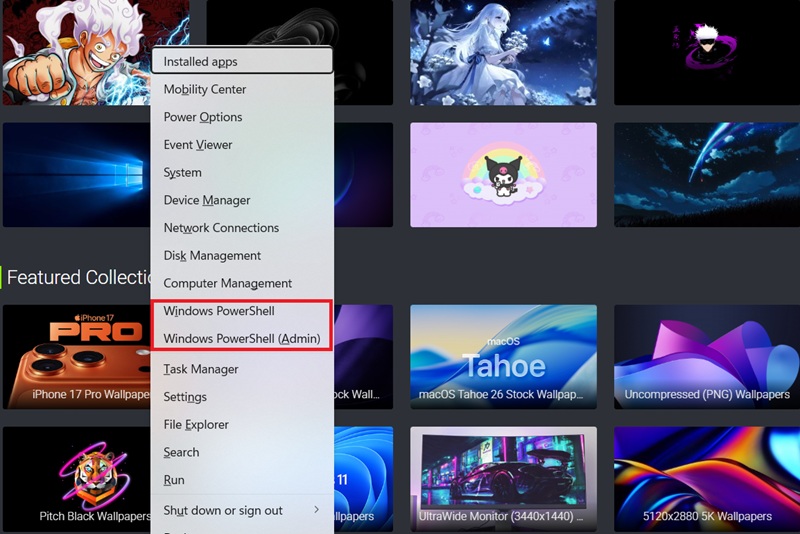Open Computer Management

228,284
